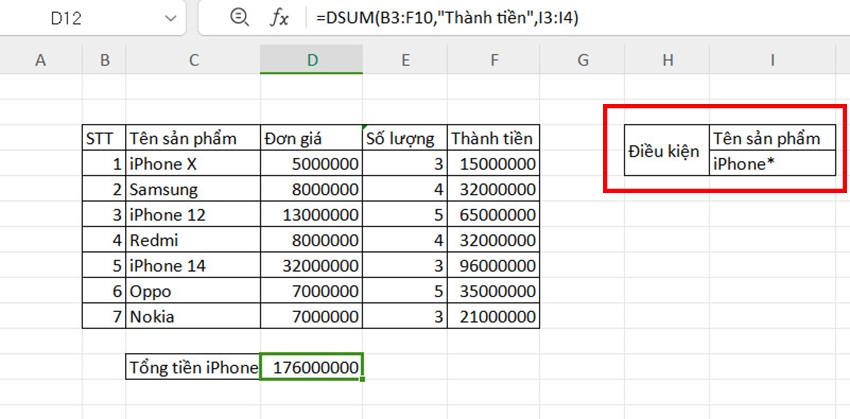Image resolution: width=850 pixels, height=419 pixels.
Task: Select the iPhone 14 cell
Action: click(193, 266)
